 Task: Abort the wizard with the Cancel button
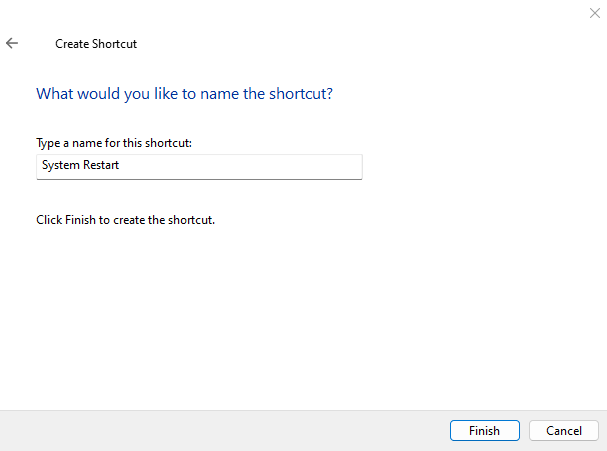coord(564,430)
